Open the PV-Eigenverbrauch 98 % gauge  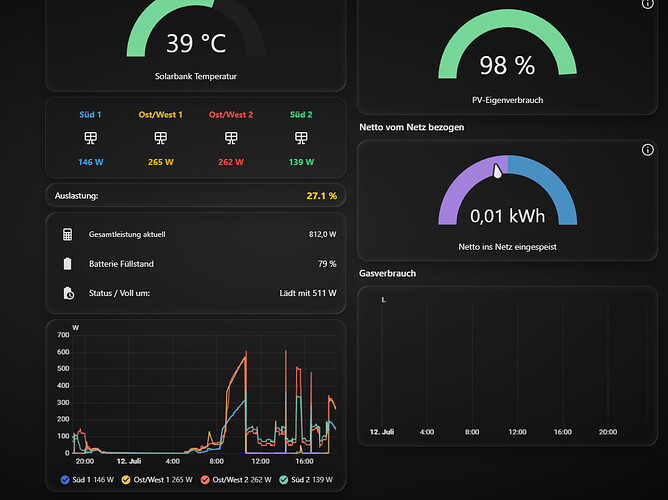click(507, 55)
